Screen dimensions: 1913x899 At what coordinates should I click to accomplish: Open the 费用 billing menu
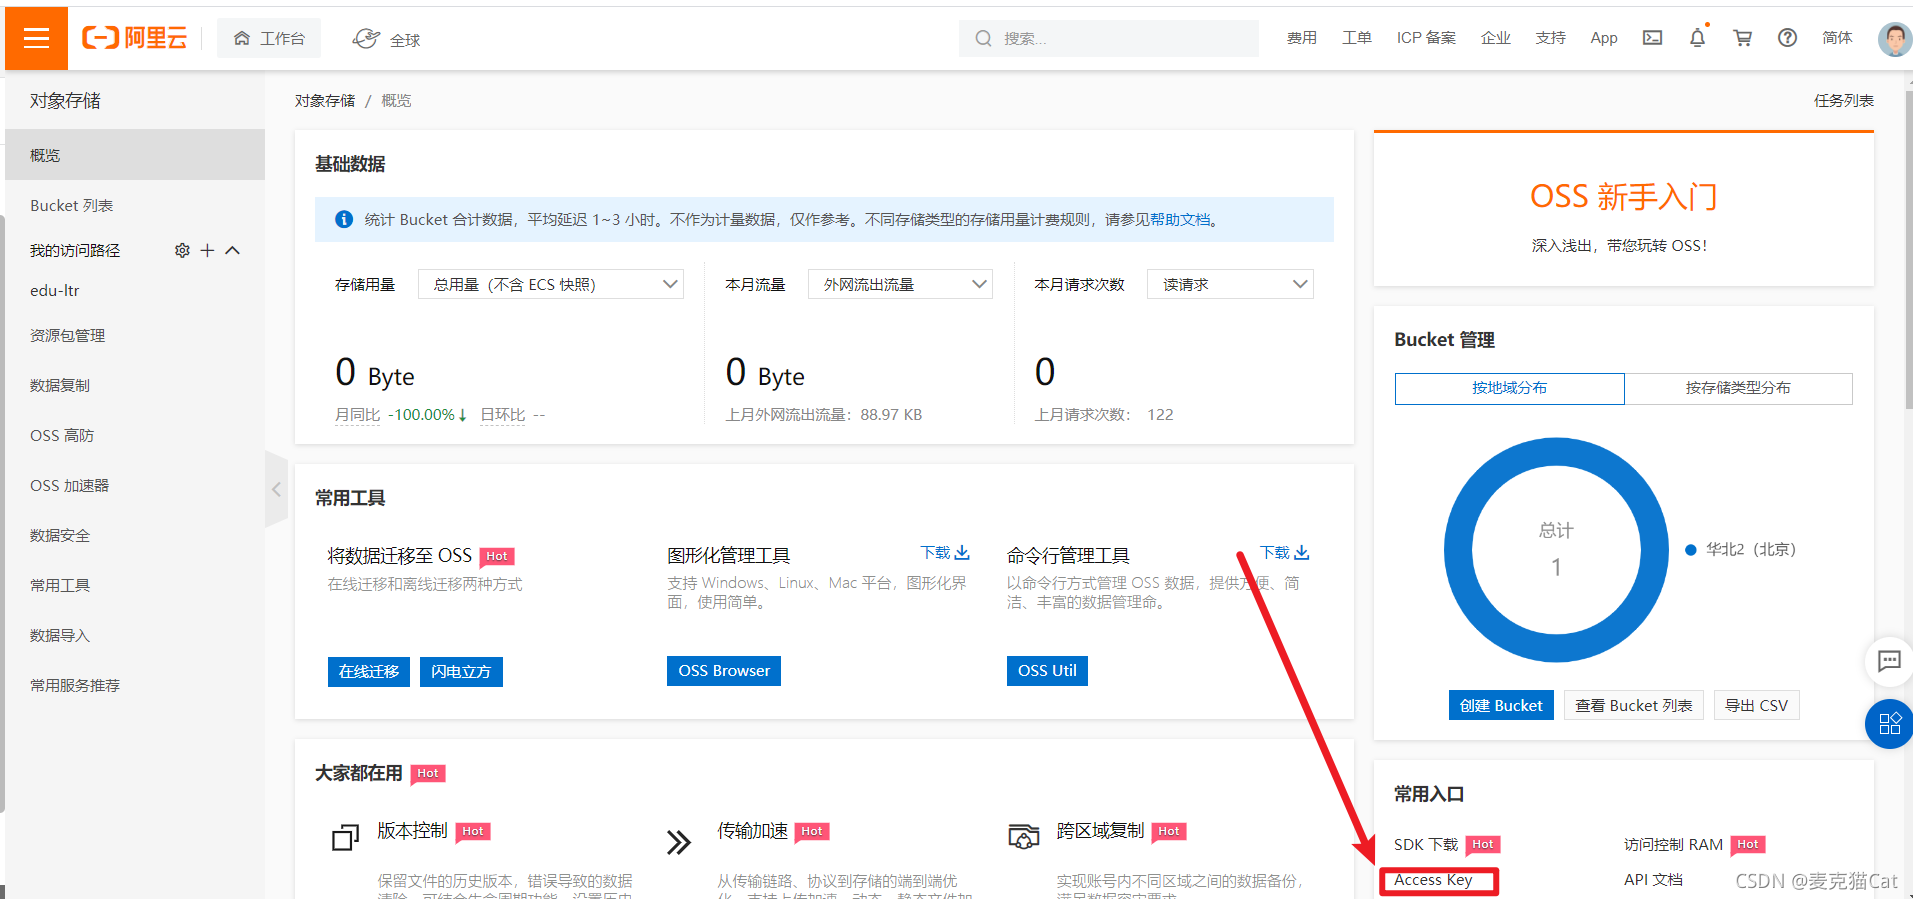click(x=1301, y=38)
